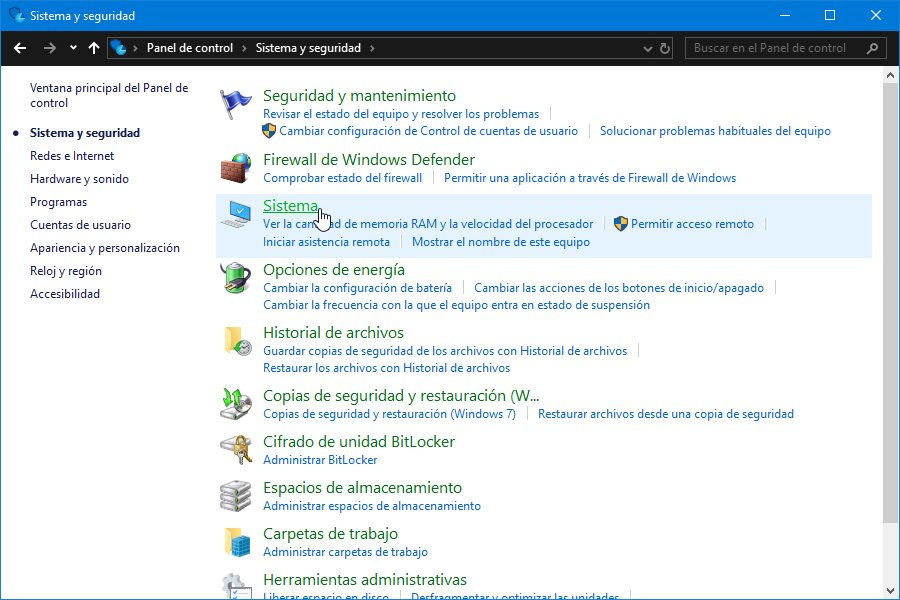Click the scrollbar down arrow
This screenshot has height=600, width=900.
coord(890,590)
